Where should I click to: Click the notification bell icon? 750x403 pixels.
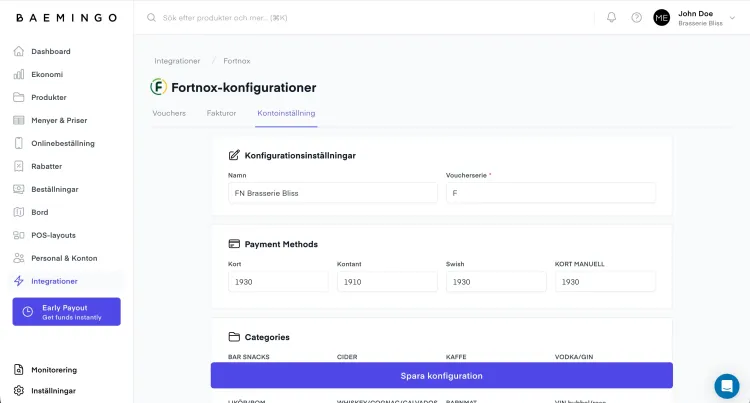[x=611, y=17]
